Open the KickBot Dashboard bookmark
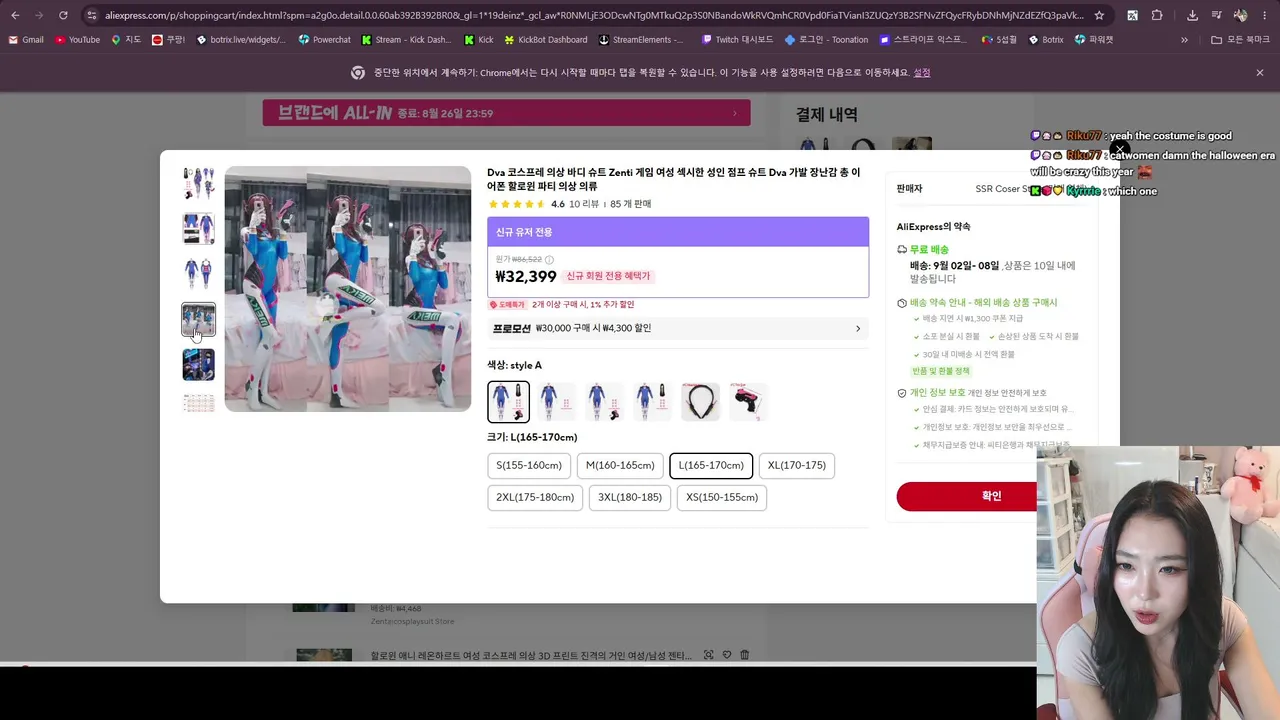 coord(546,40)
